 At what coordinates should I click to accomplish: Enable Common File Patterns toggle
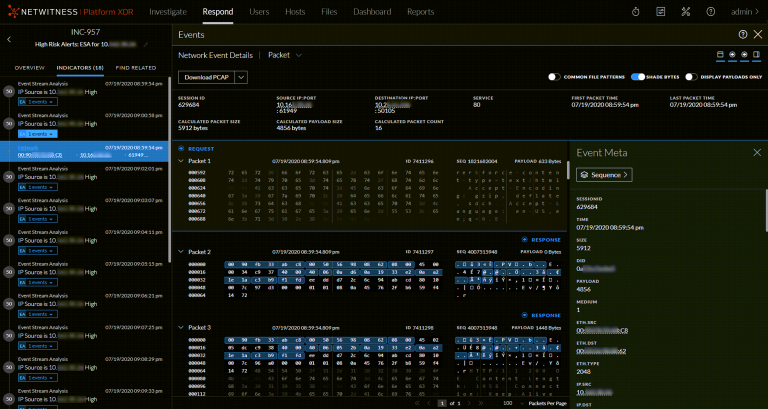(x=553, y=77)
